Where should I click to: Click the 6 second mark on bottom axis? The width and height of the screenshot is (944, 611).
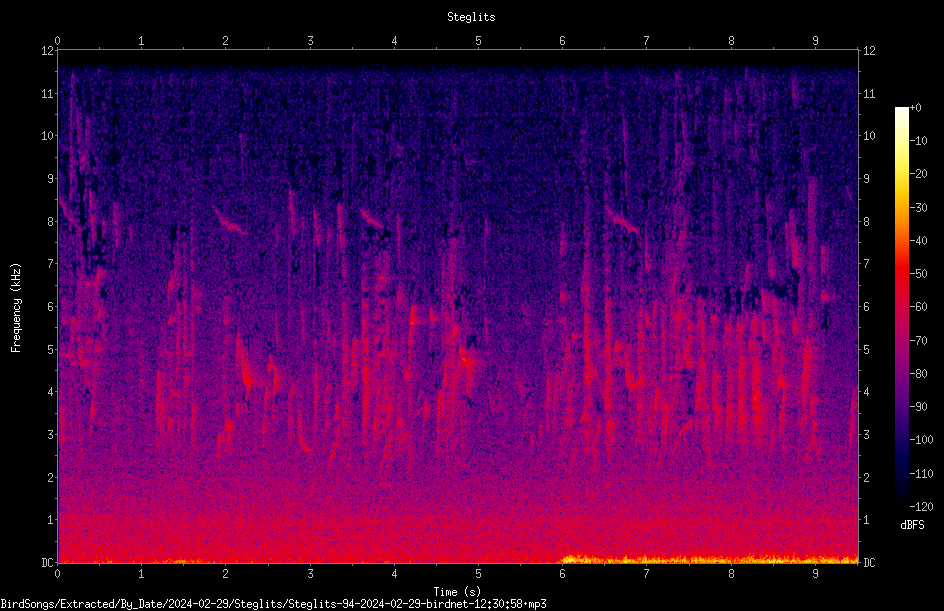coord(562,574)
